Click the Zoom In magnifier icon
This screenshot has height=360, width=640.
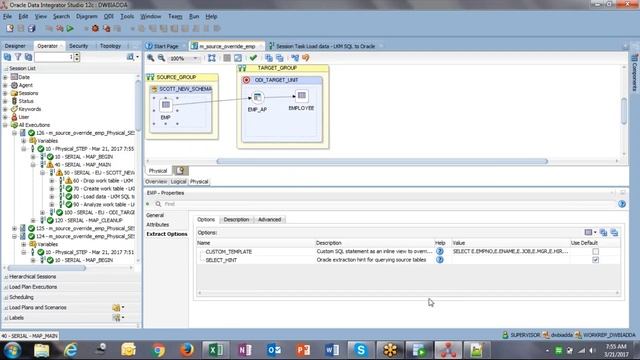[151, 58]
